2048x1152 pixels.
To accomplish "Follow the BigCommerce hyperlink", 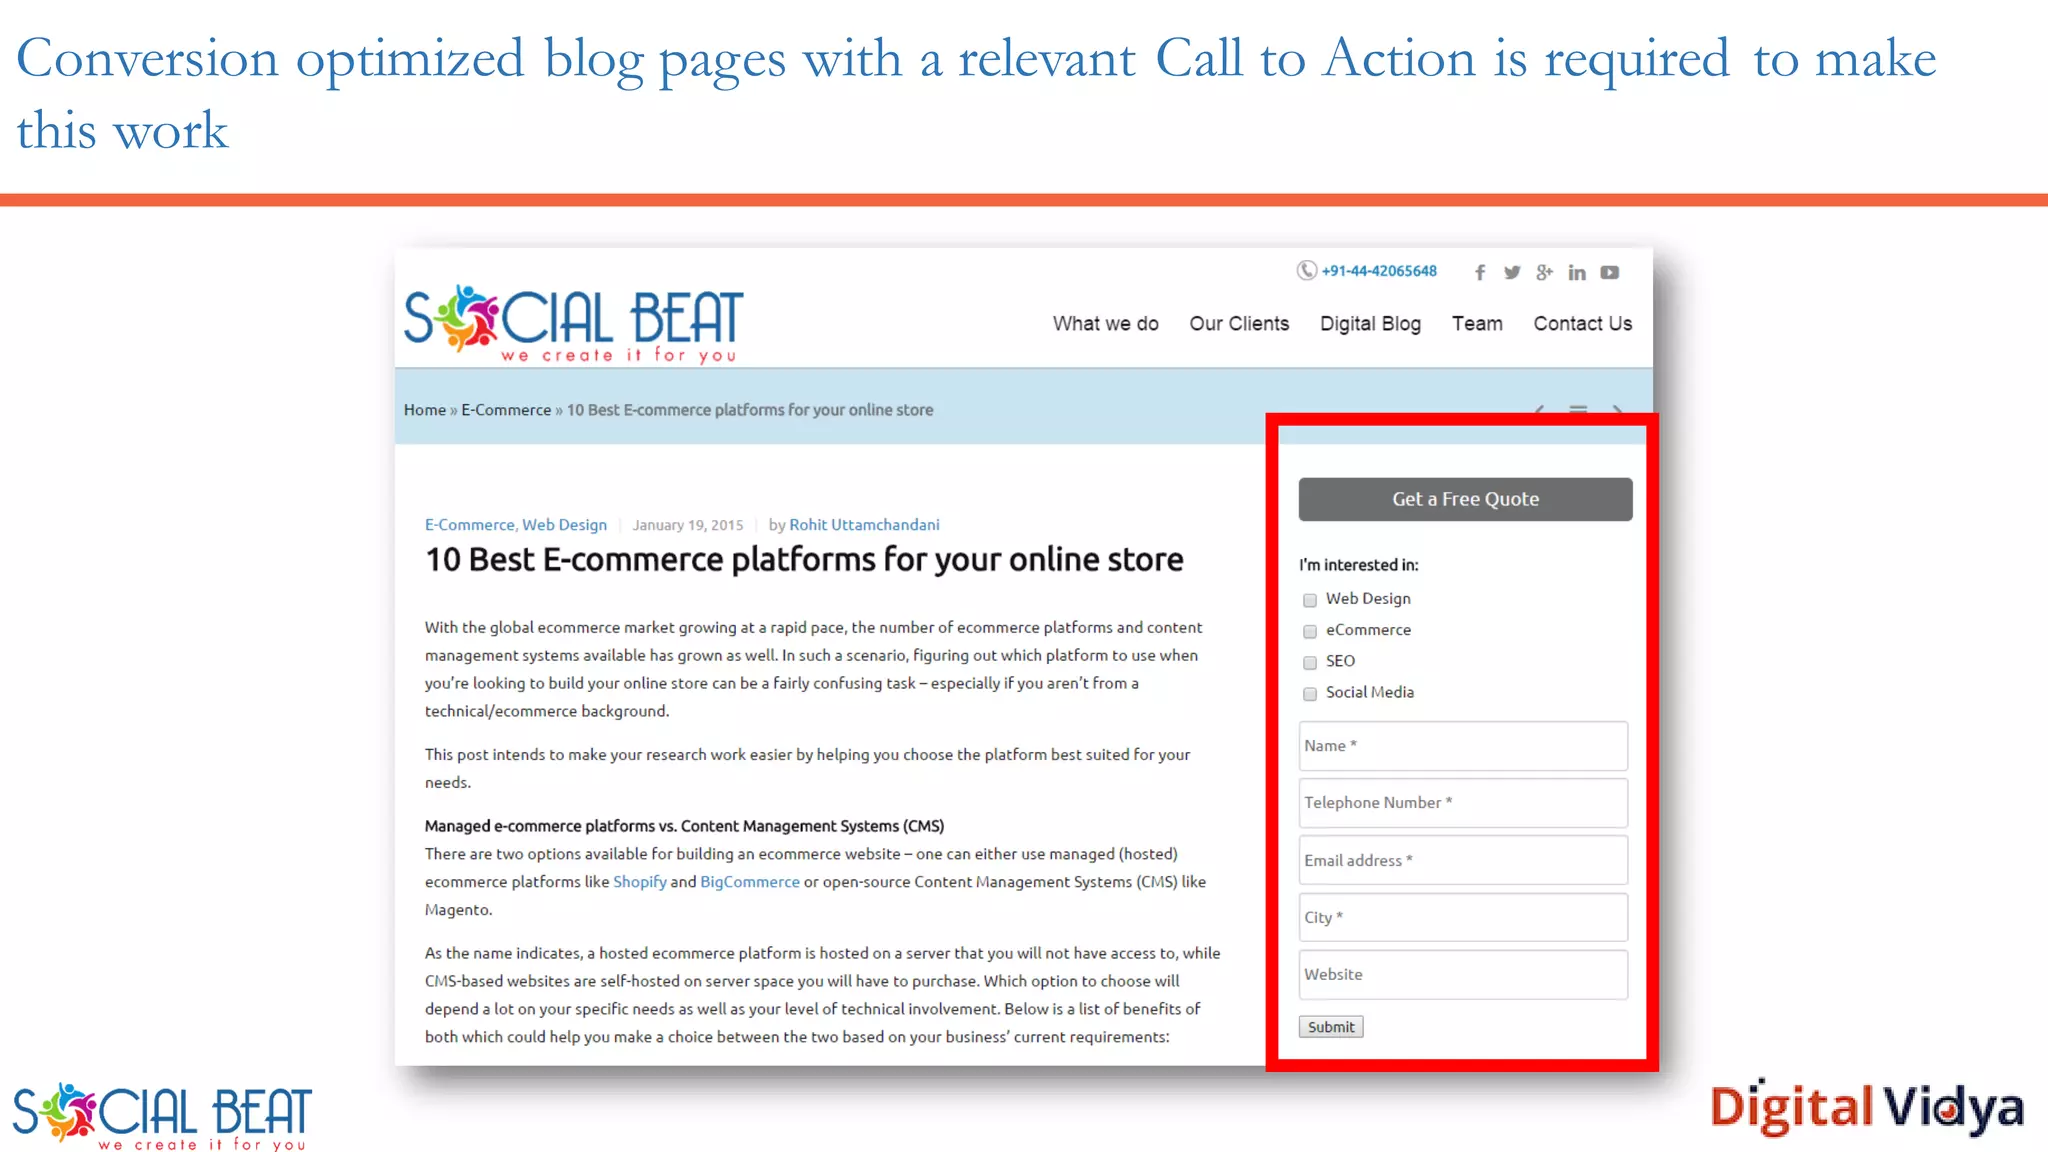I will coord(750,881).
